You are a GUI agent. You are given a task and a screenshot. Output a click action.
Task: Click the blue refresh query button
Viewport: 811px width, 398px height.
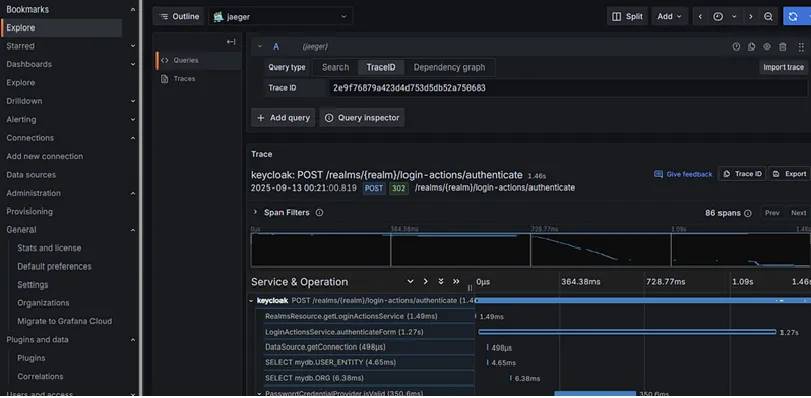point(793,17)
